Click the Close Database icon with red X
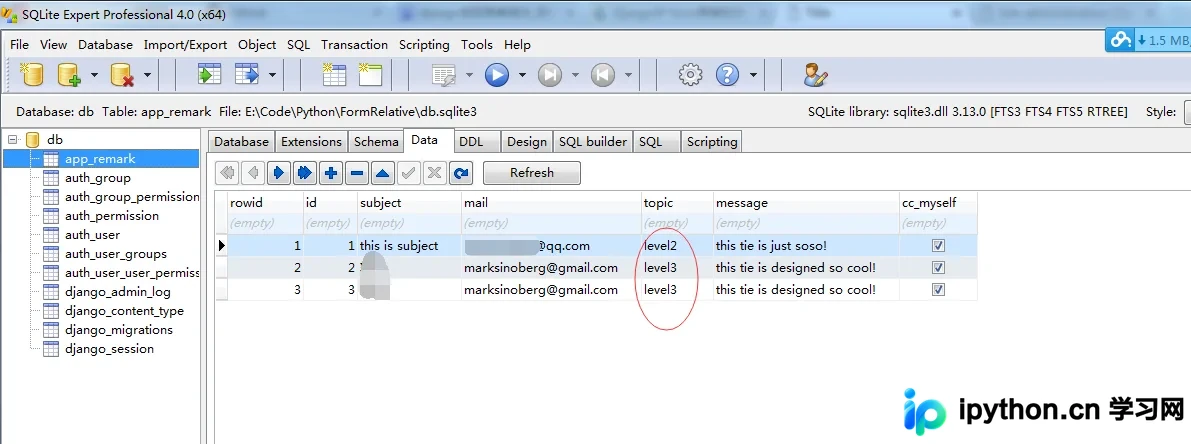Screen dimensions: 1191x444 (x=122, y=74)
